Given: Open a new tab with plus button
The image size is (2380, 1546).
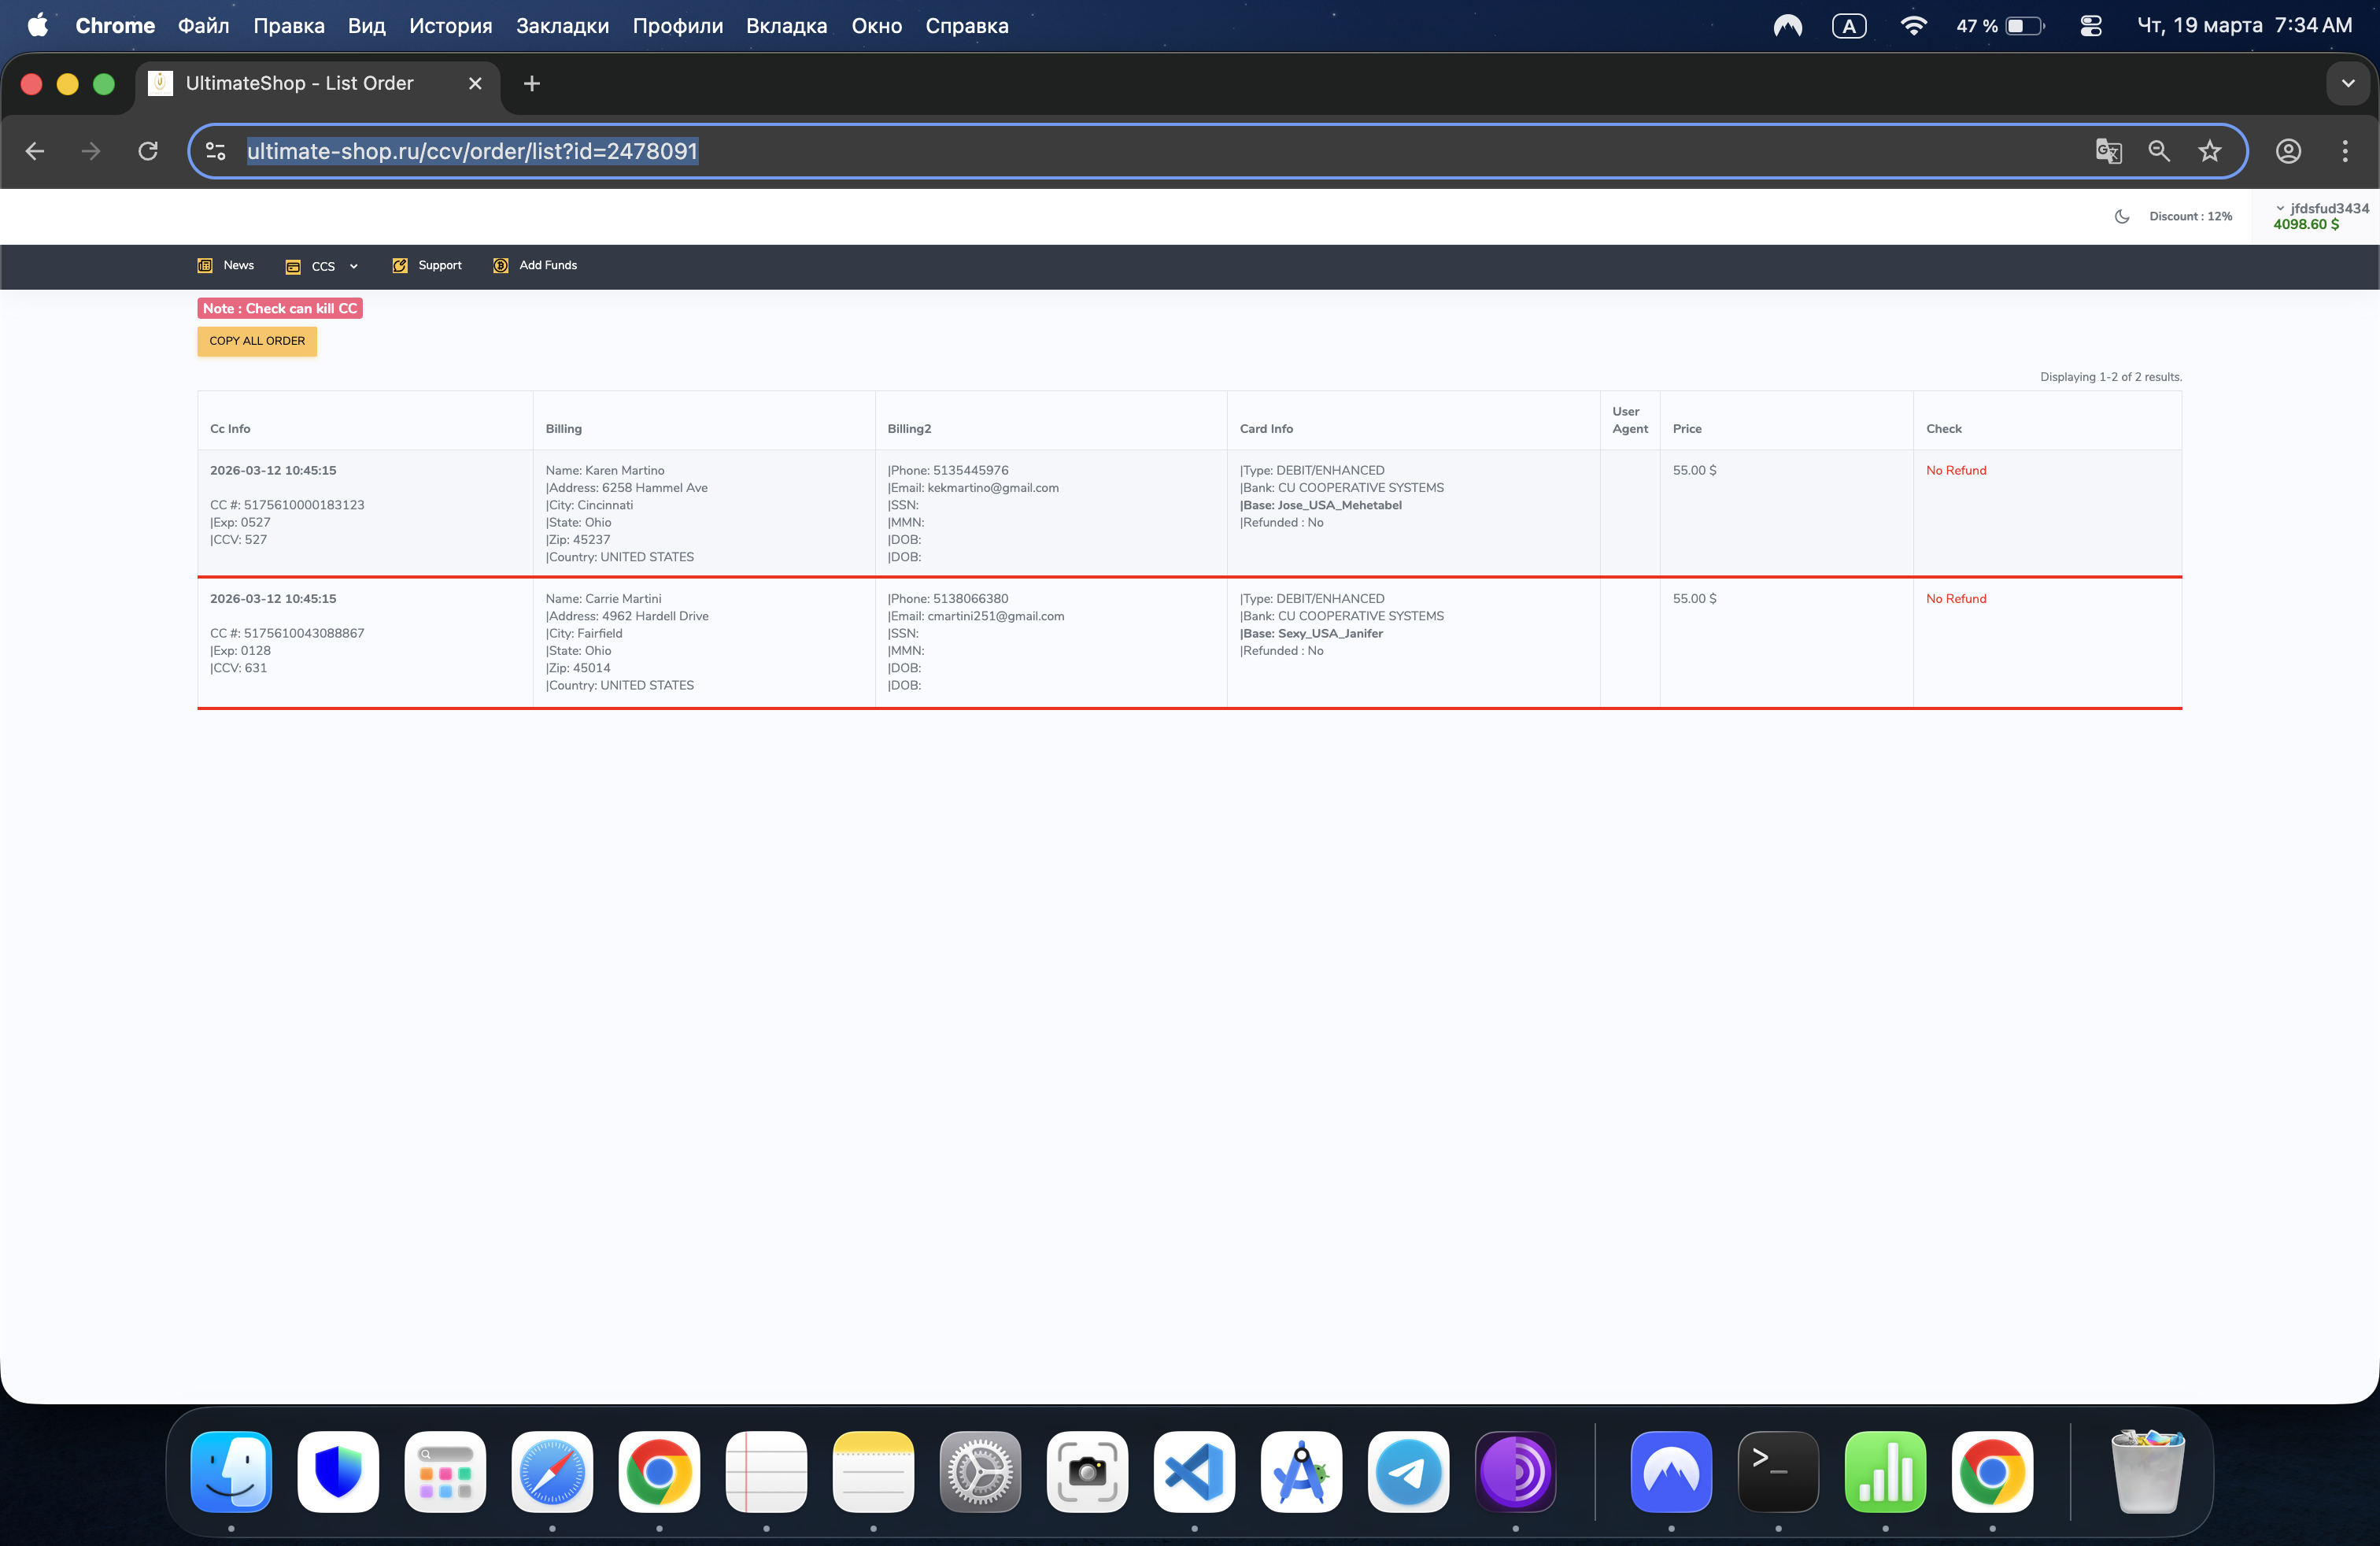Looking at the screenshot, I should (x=532, y=84).
